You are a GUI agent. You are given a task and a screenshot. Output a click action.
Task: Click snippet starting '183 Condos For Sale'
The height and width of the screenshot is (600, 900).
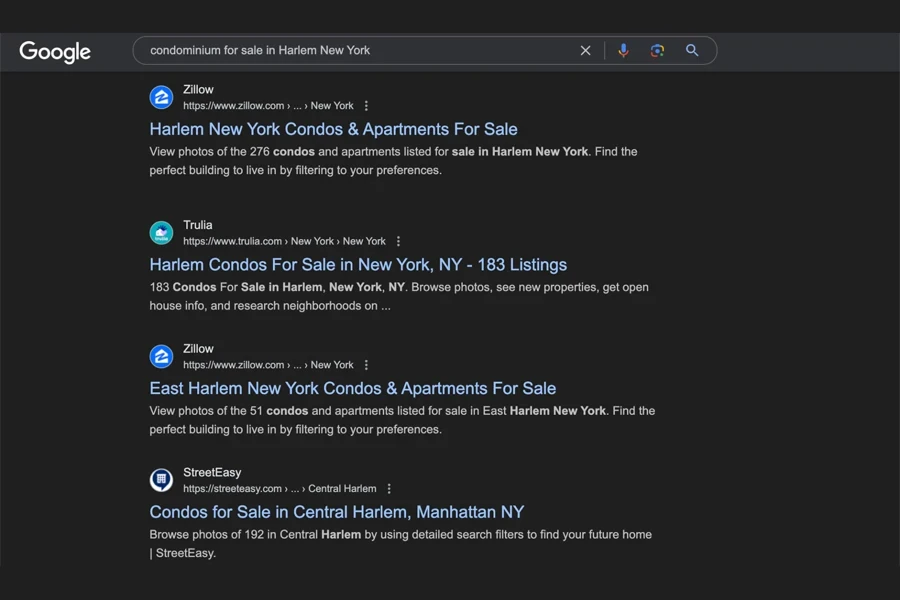pos(399,296)
